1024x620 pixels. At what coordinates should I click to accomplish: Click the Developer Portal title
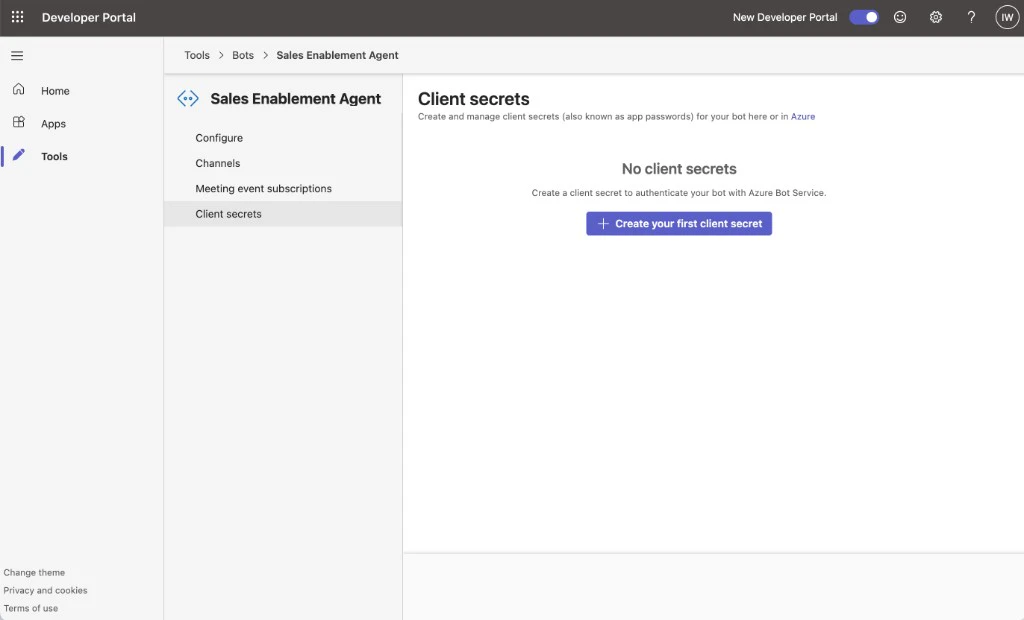coord(89,17)
